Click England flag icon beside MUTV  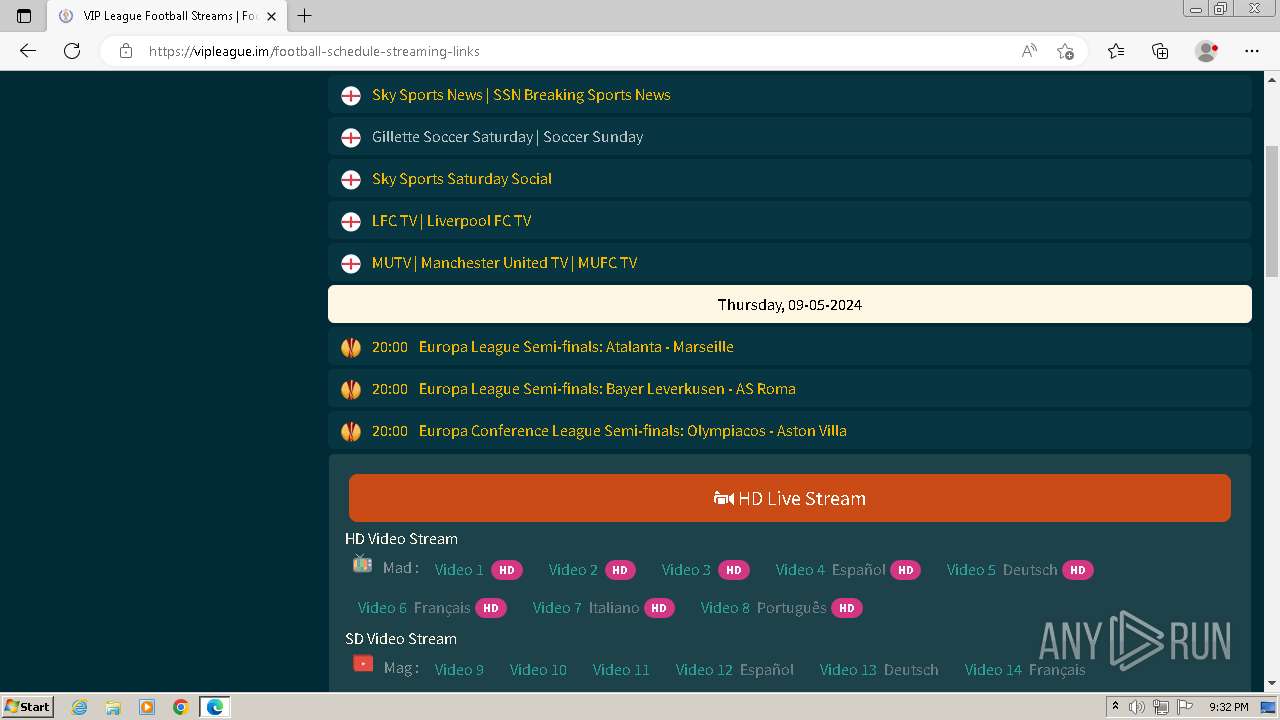(x=351, y=263)
